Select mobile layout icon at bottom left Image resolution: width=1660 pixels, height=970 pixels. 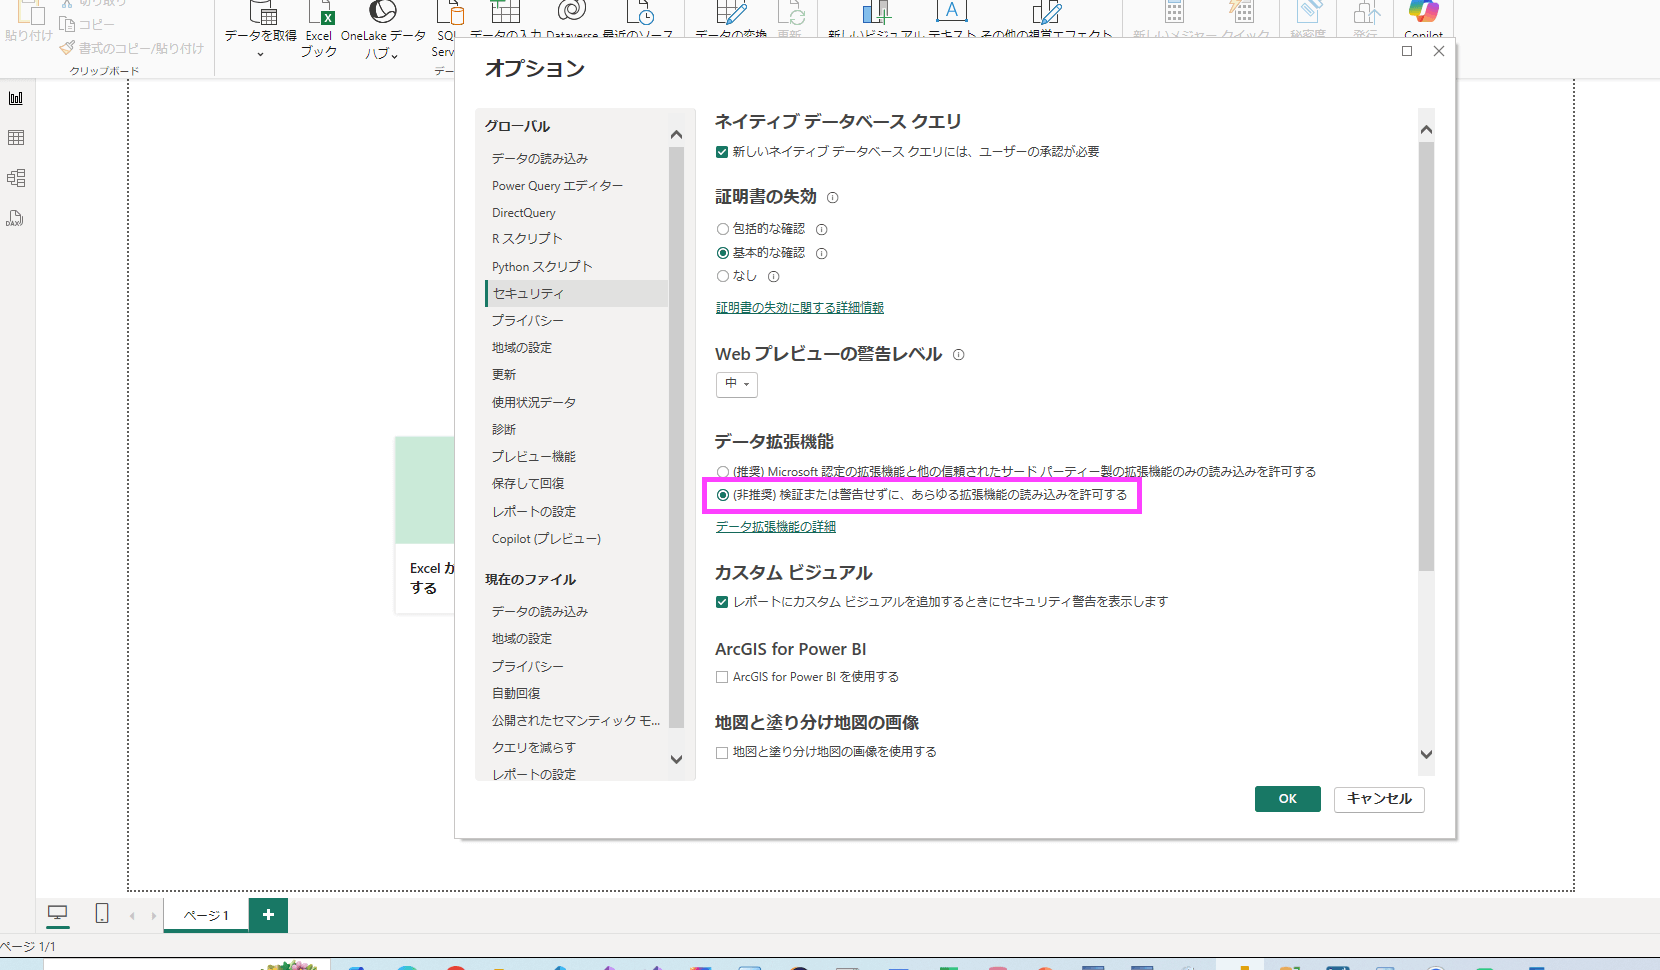[102, 913]
